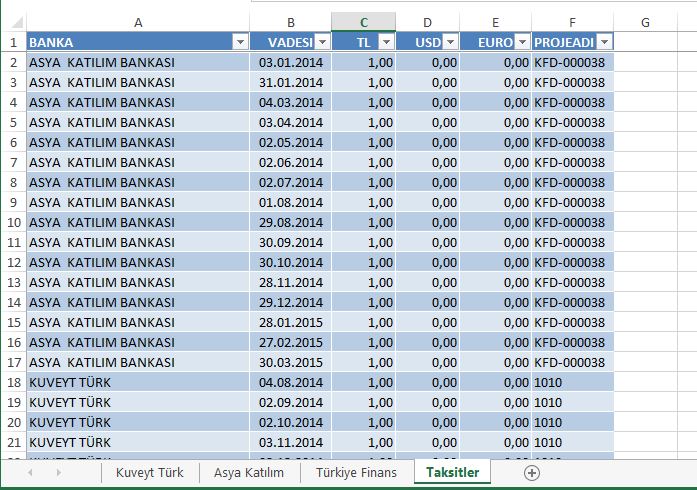Click date cell 28.01.2015
697x490 pixels.
point(291,322)
